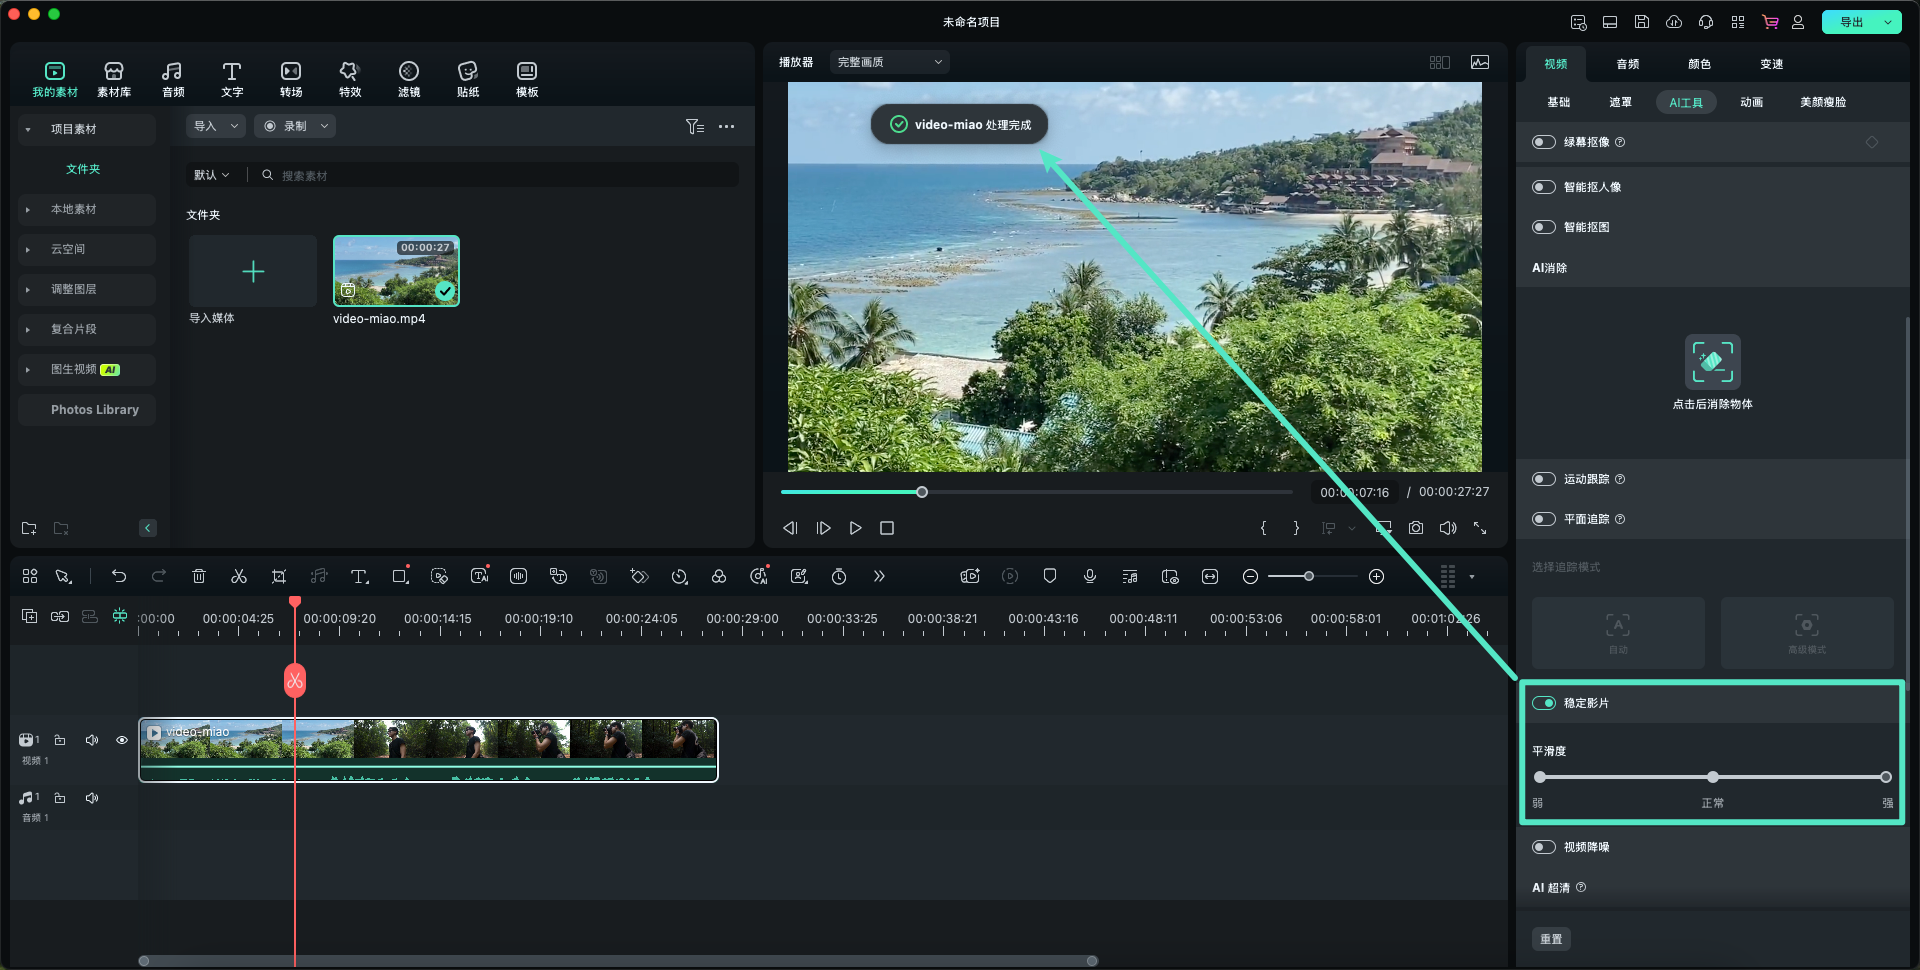The image size is (1920, 970).
Task: Click the zoom-out minus icon on timeline
Action: click(x=1250, y=576)
